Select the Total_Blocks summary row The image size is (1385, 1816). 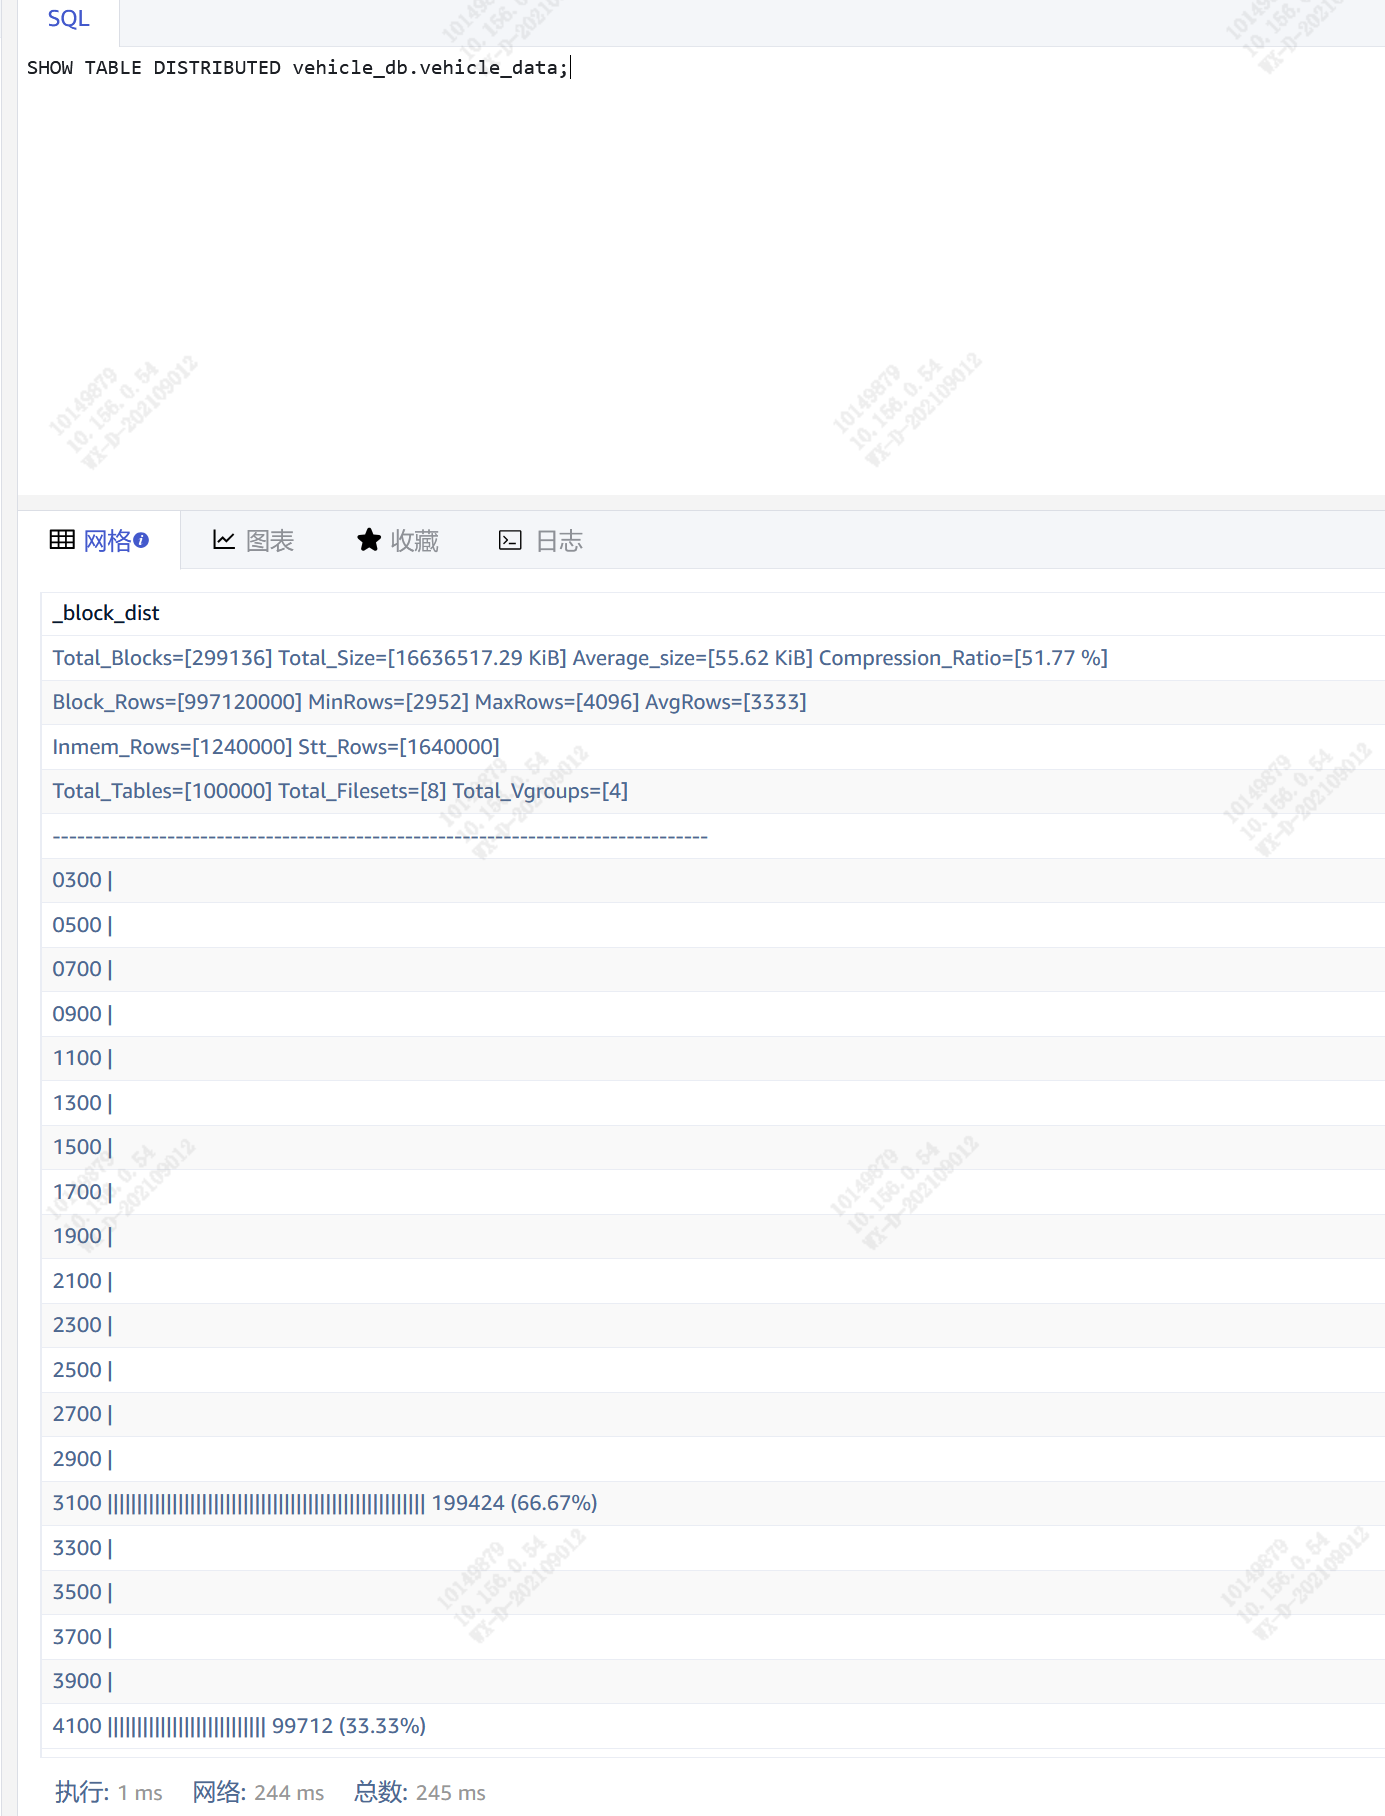click(x=579, y=658)
